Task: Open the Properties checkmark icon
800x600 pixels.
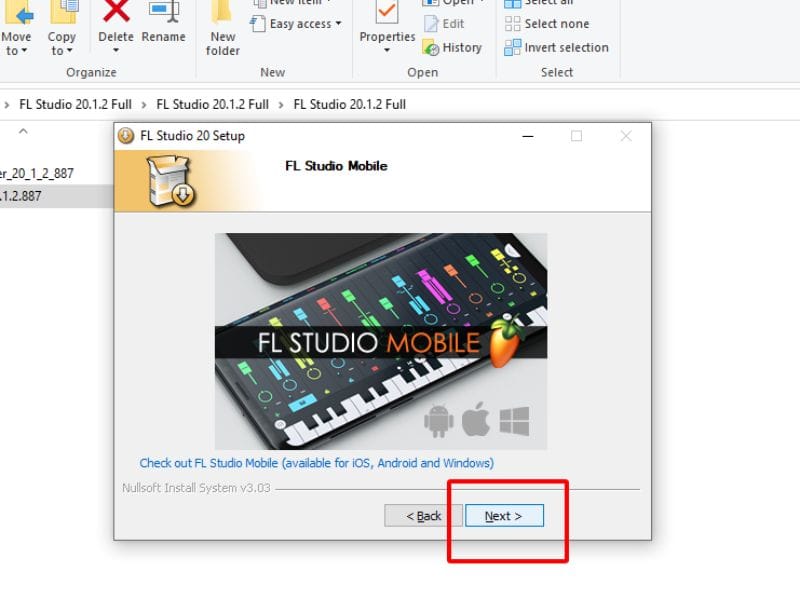Action: coord(387,11)
